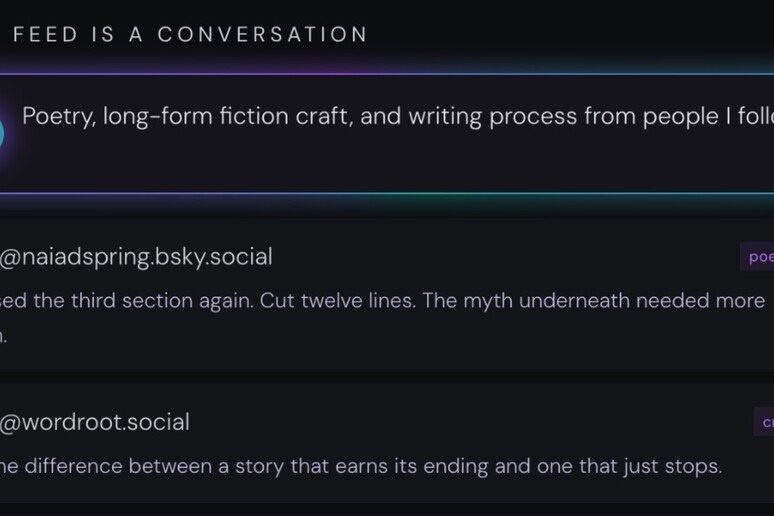Open the @naiadspring.bsky.social profile link

[x=136, y=257]
